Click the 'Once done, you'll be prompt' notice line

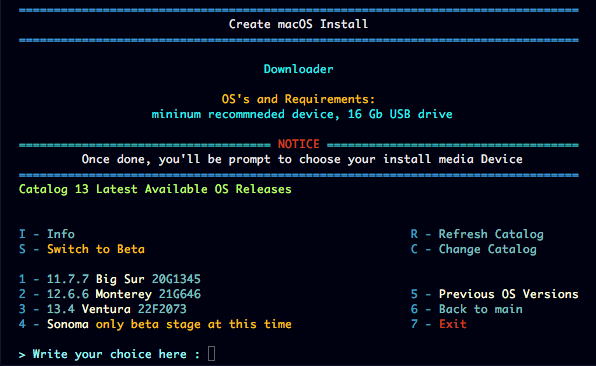pos(302,159)
